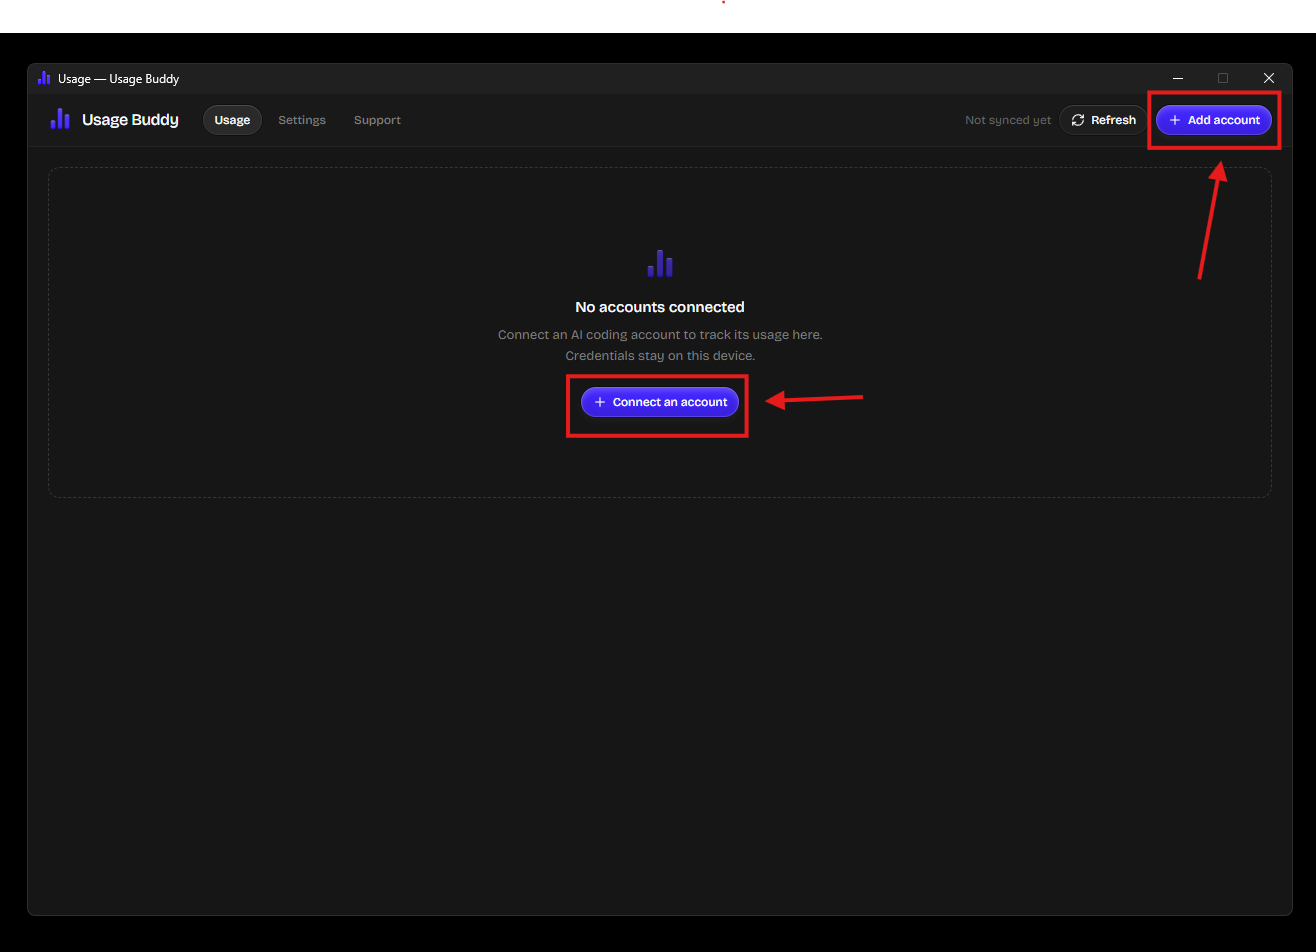Viewport: 1316px width, 952px height.
Task: Click the Usage Buddy title text in header
Action: (x=130, y=120)
